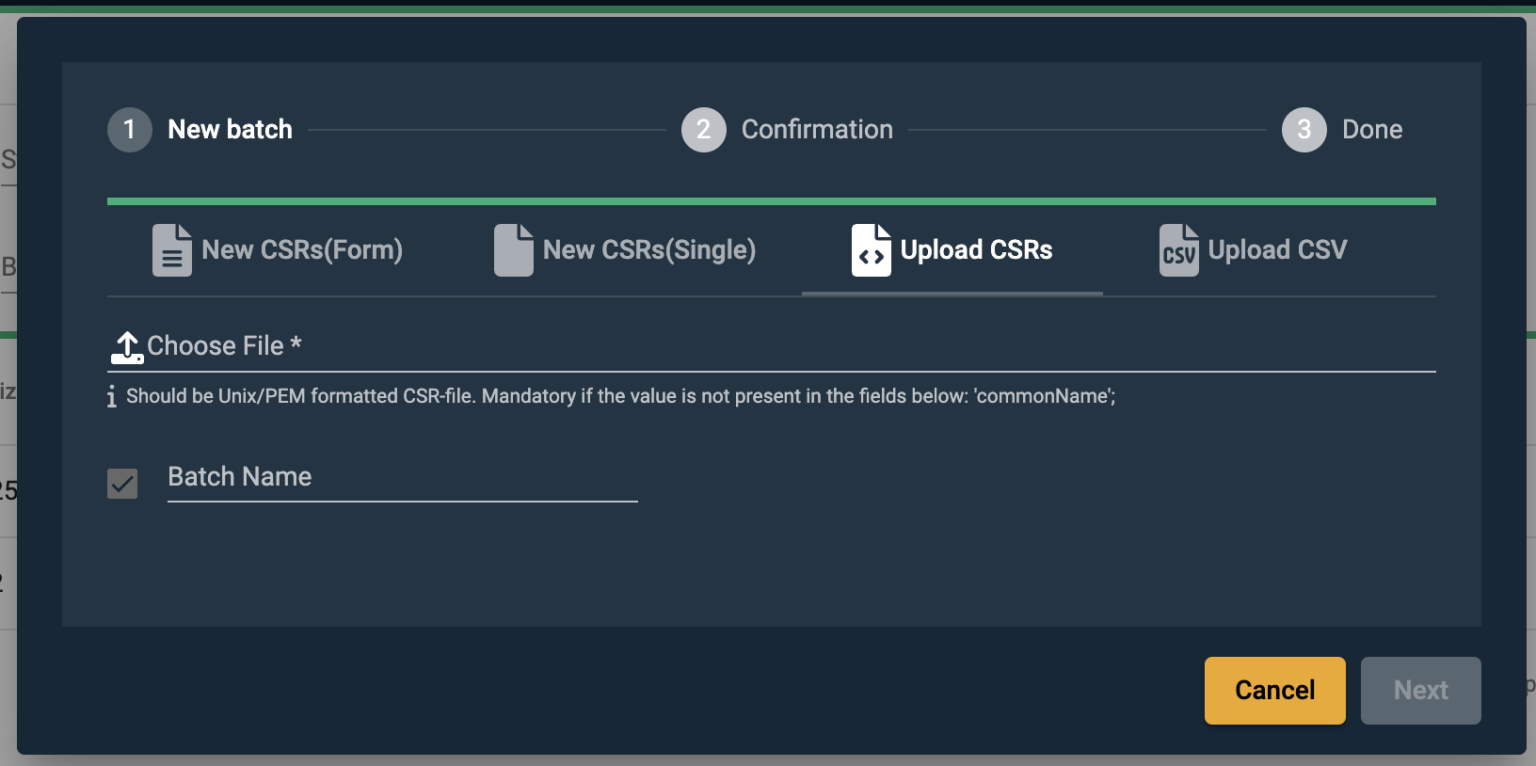Switch to the New CSRs(Form) tab
The width and height of the screenshot is (1536, 766).
277,250
